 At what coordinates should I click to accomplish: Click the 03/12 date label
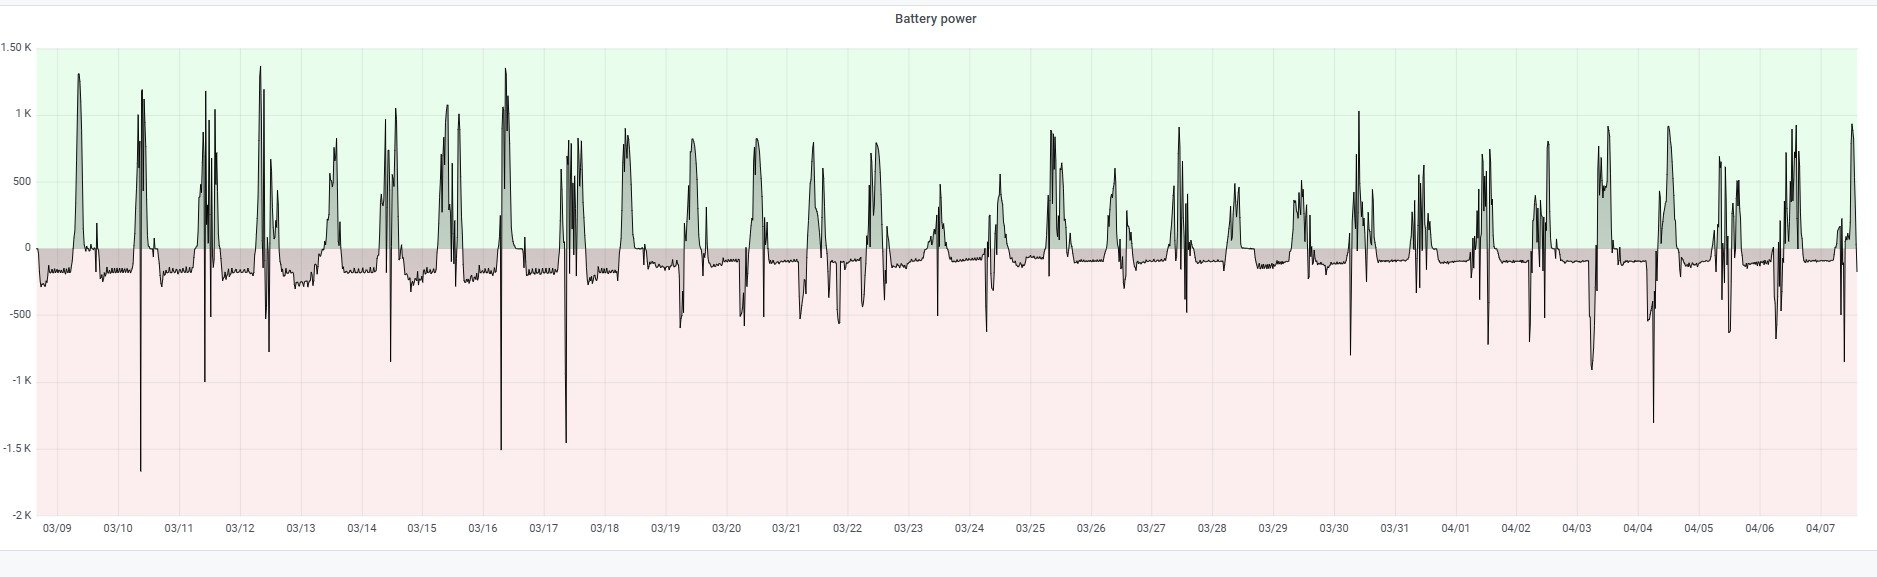point(240,528)
